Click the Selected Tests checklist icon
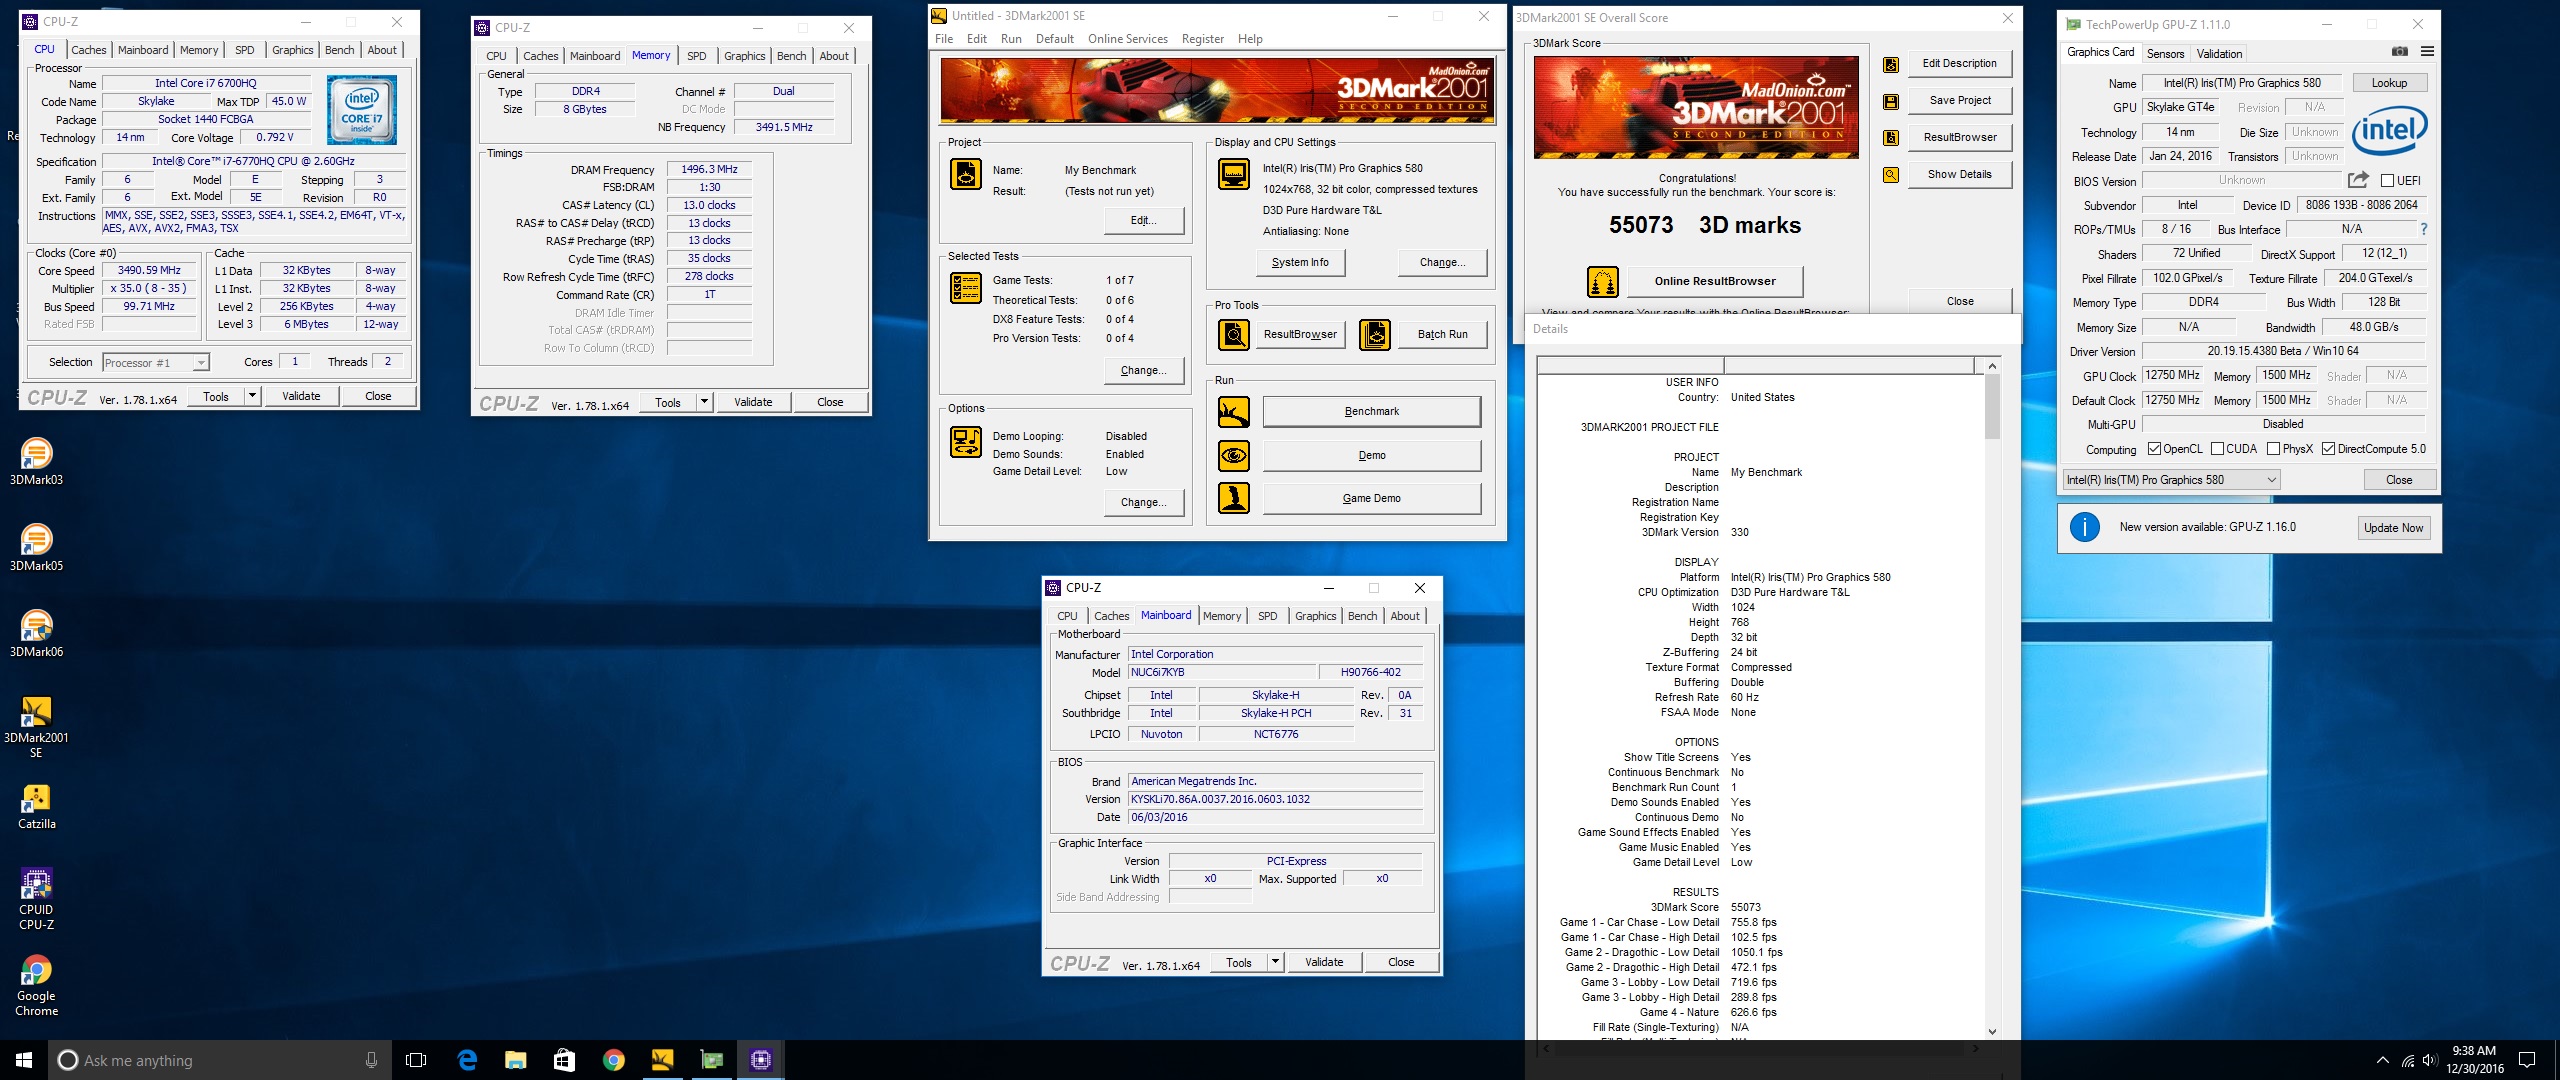 (x=965, y=288)
